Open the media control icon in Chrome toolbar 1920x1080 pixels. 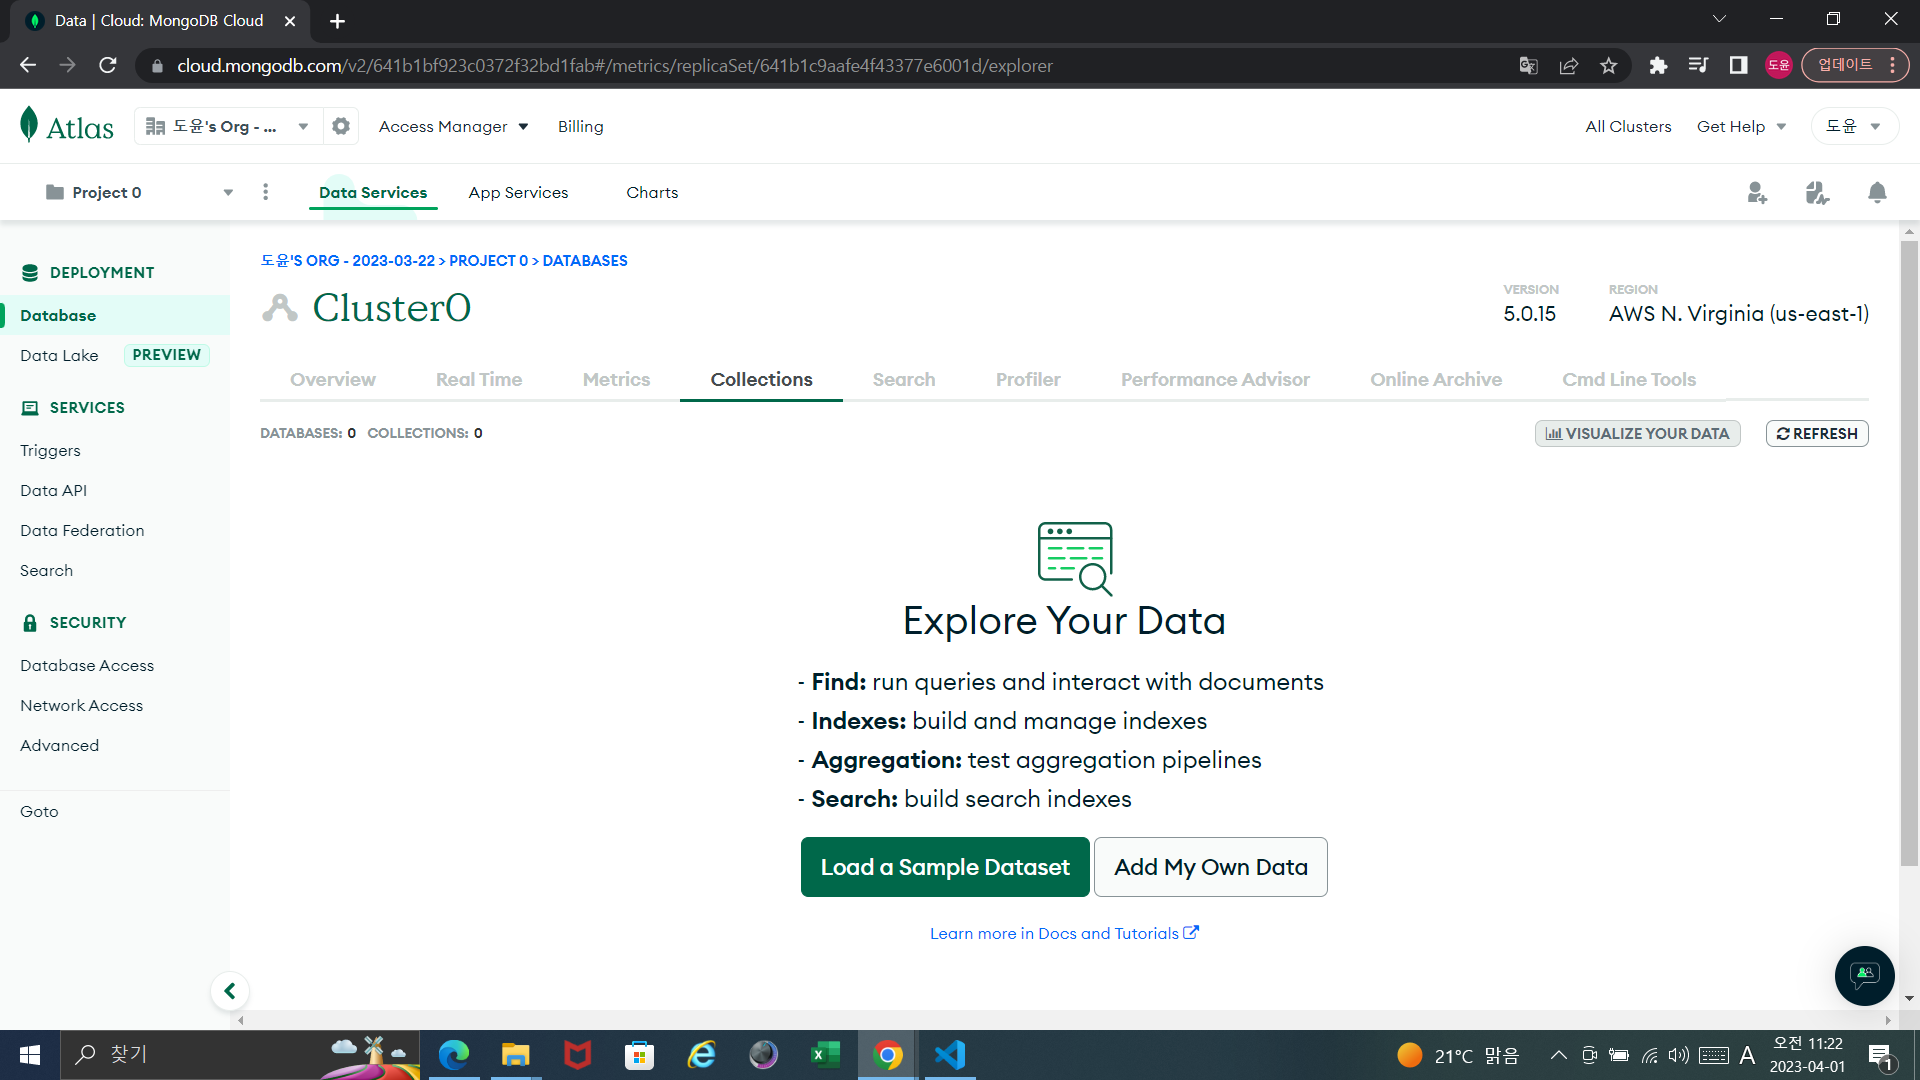pyautogui.click(x=1698, y=66)
